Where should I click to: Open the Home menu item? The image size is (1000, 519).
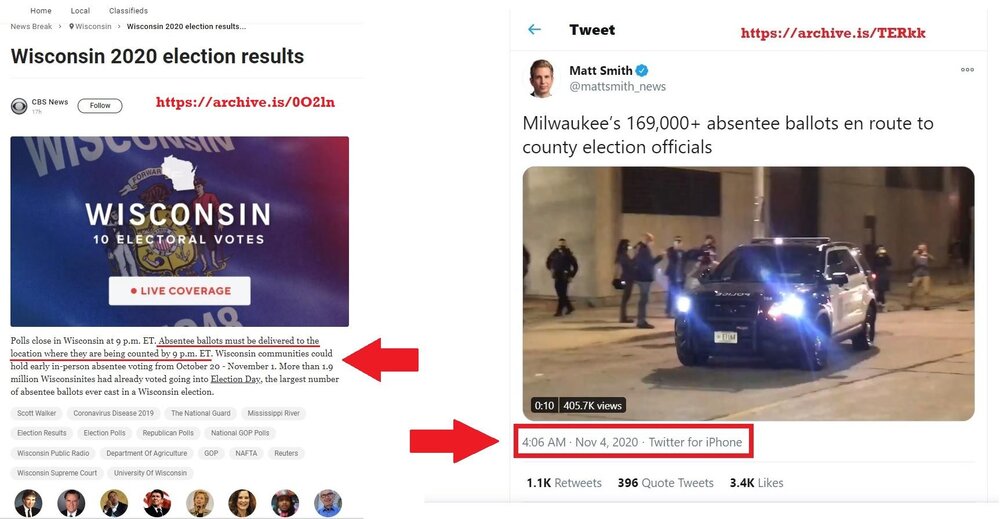click(x=41, y=11)
